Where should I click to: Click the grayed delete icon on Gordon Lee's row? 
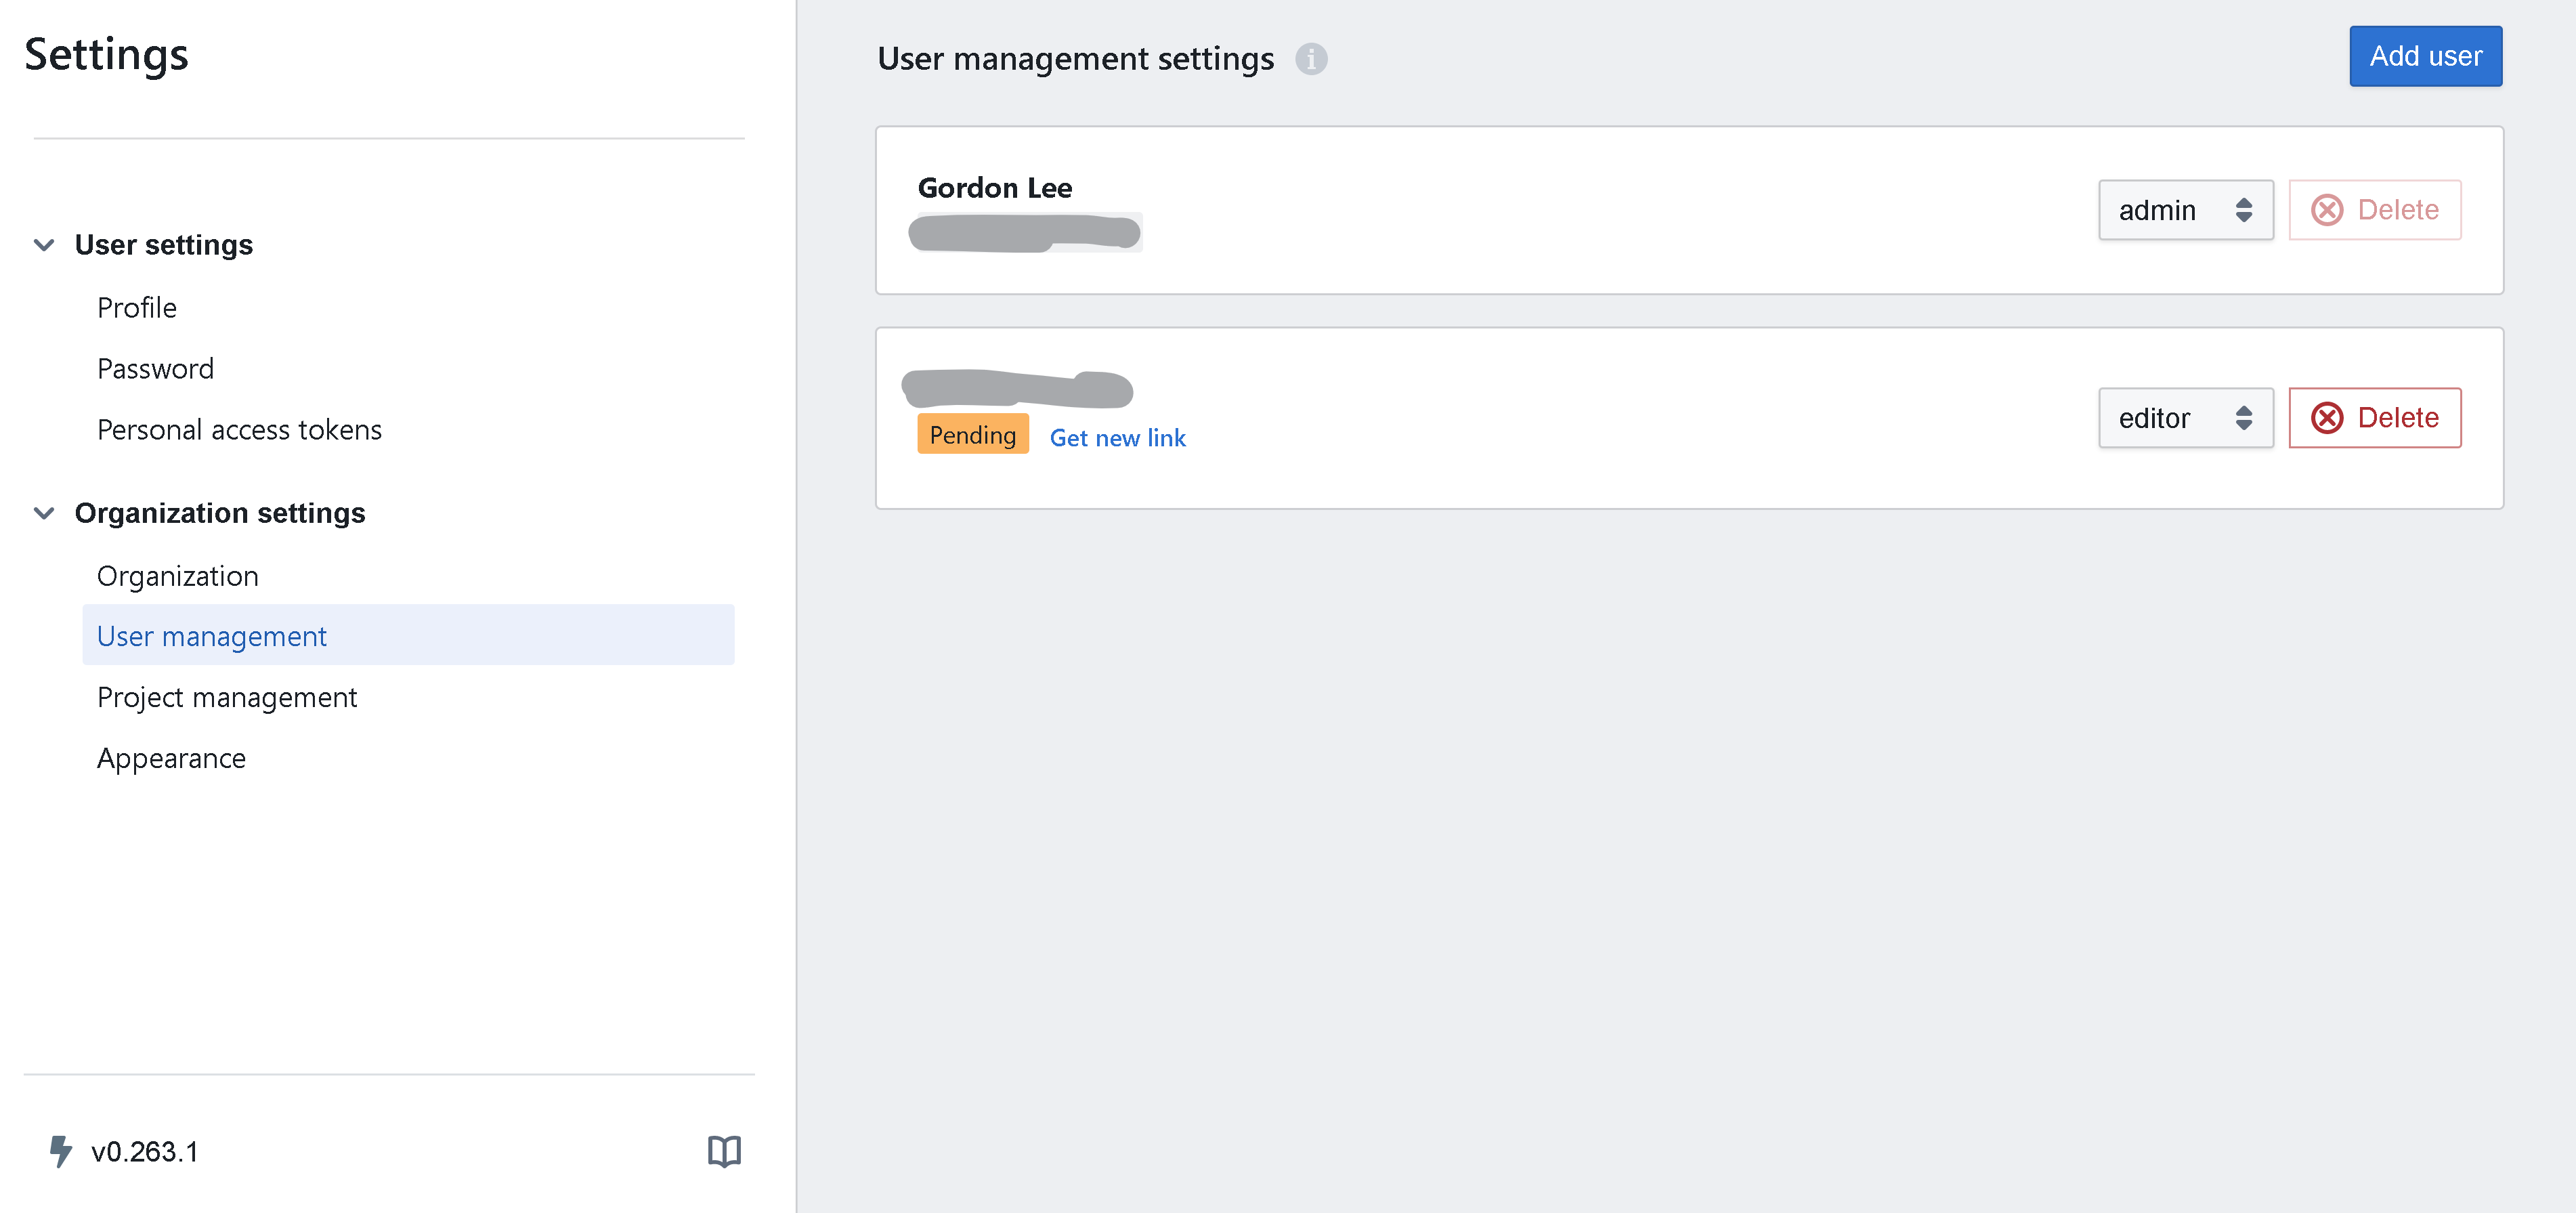[2327, 209]
